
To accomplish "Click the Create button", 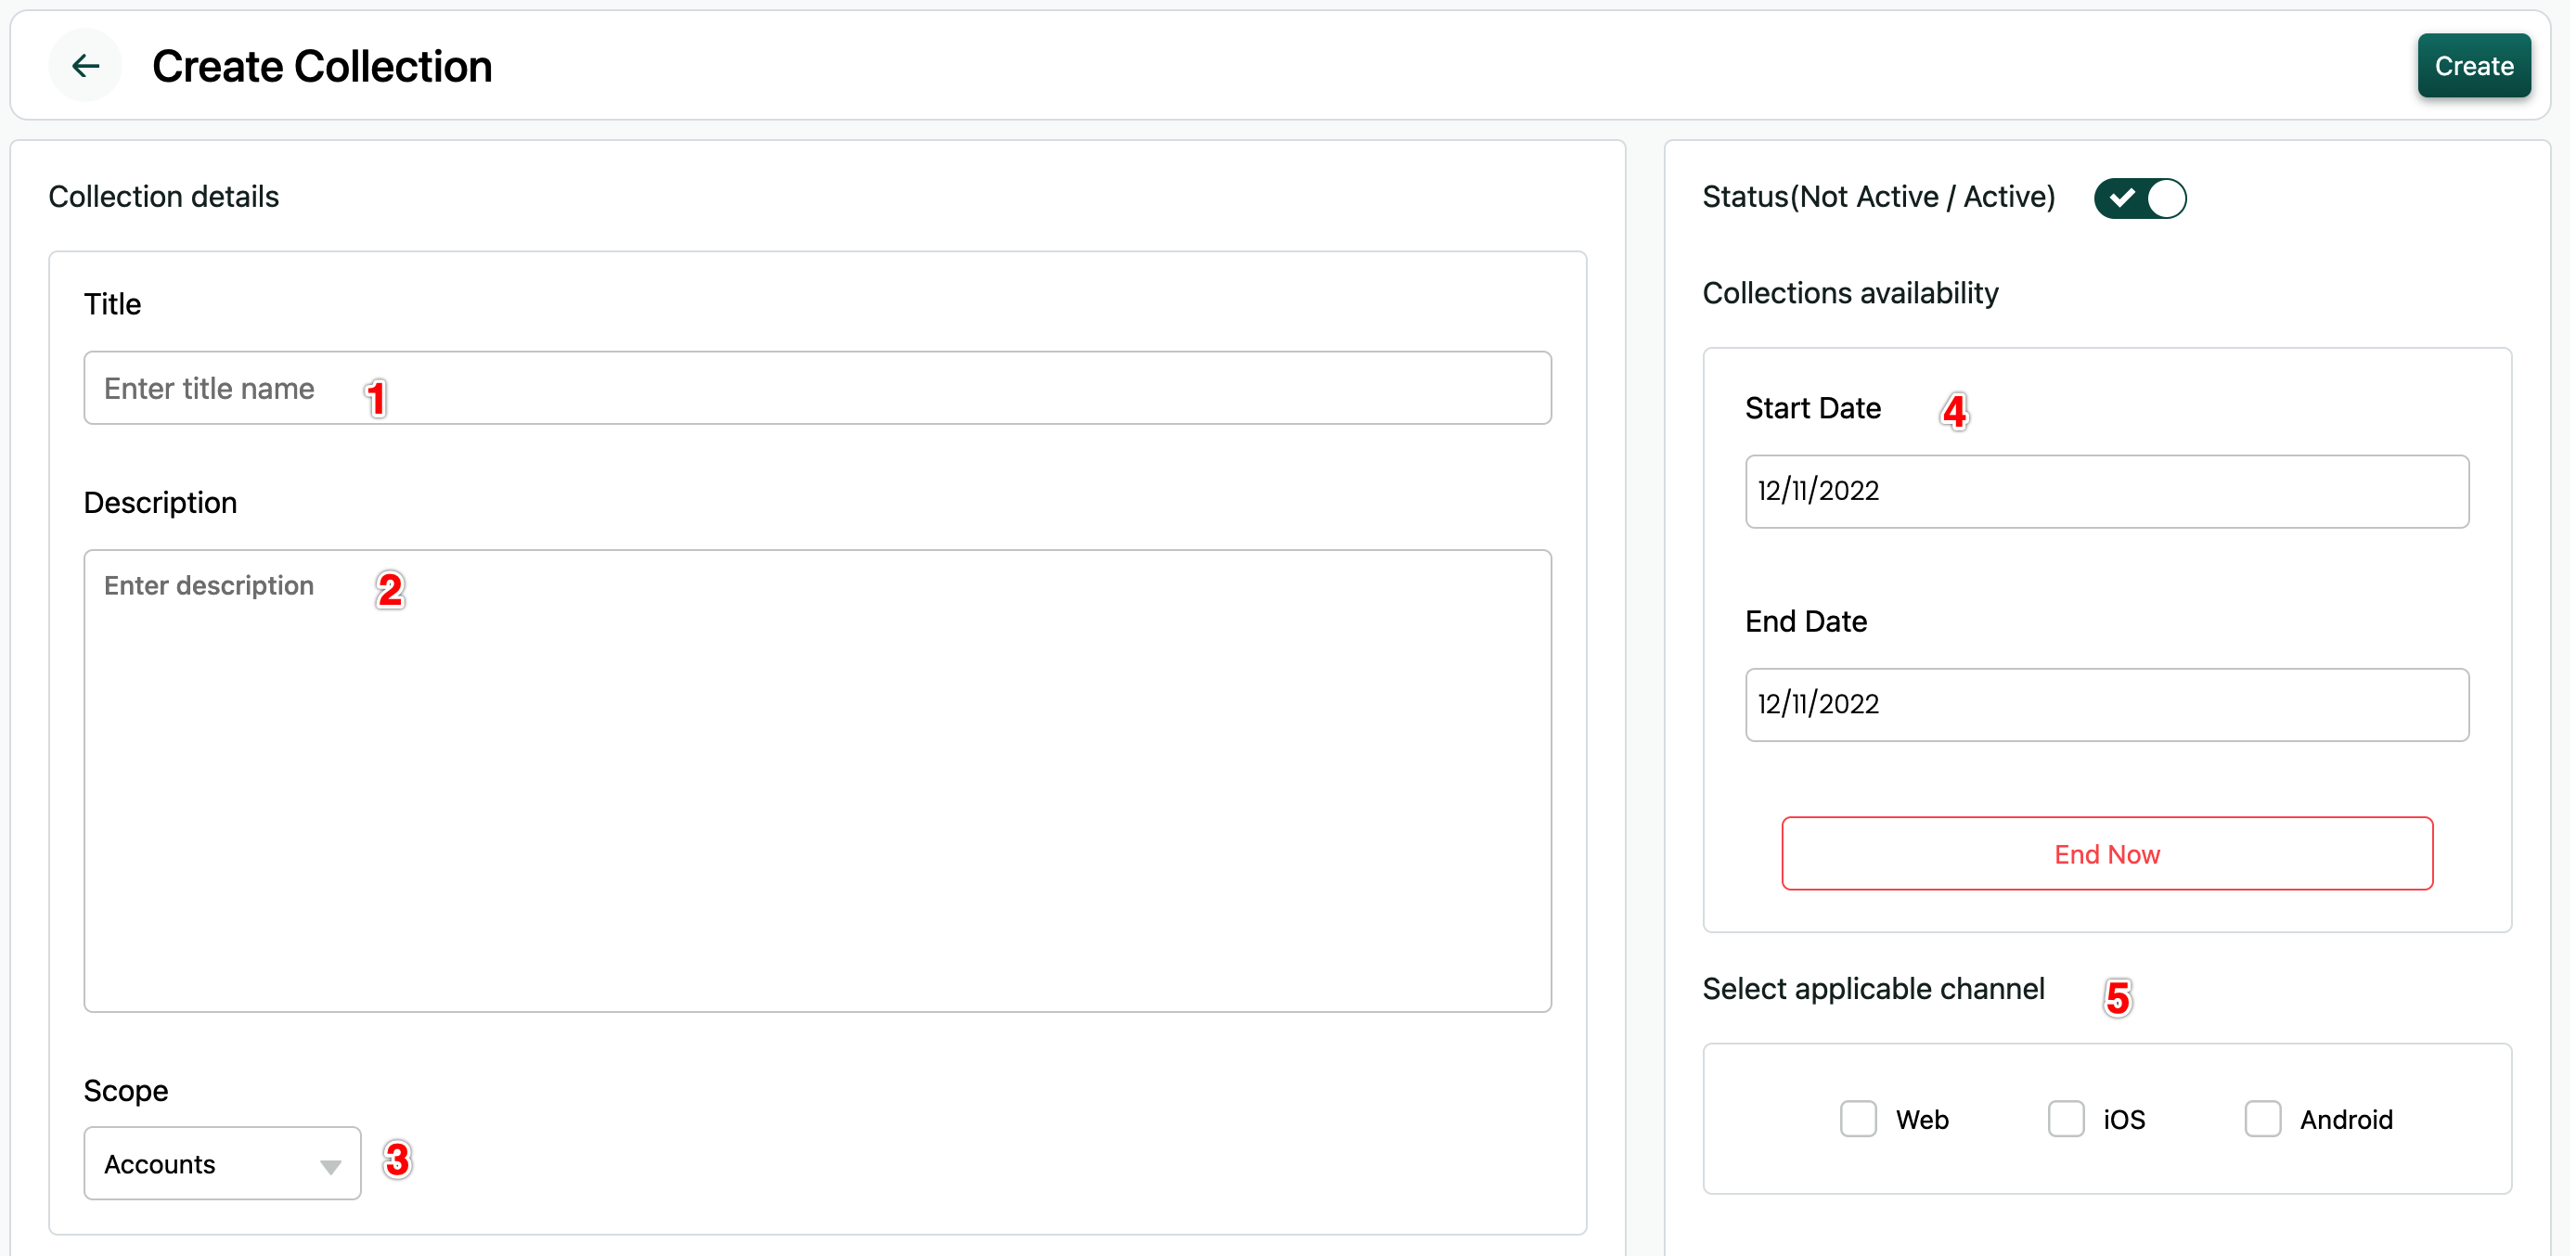I will (x=2473, y=66).
